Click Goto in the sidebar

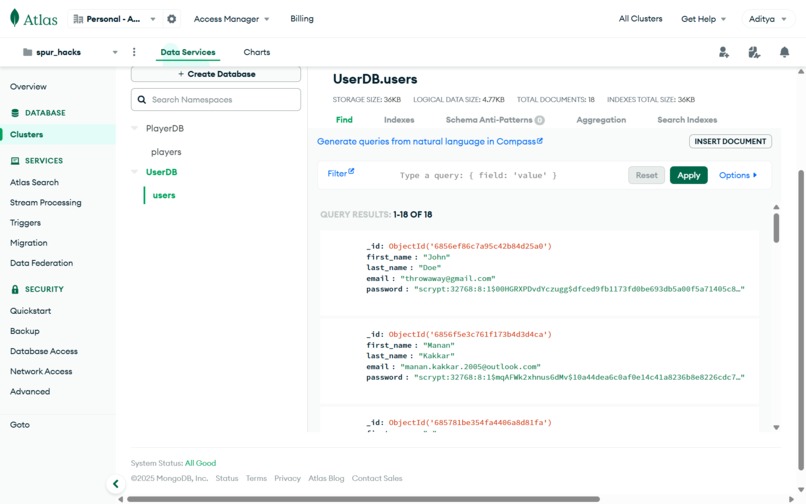coord(20,425)
